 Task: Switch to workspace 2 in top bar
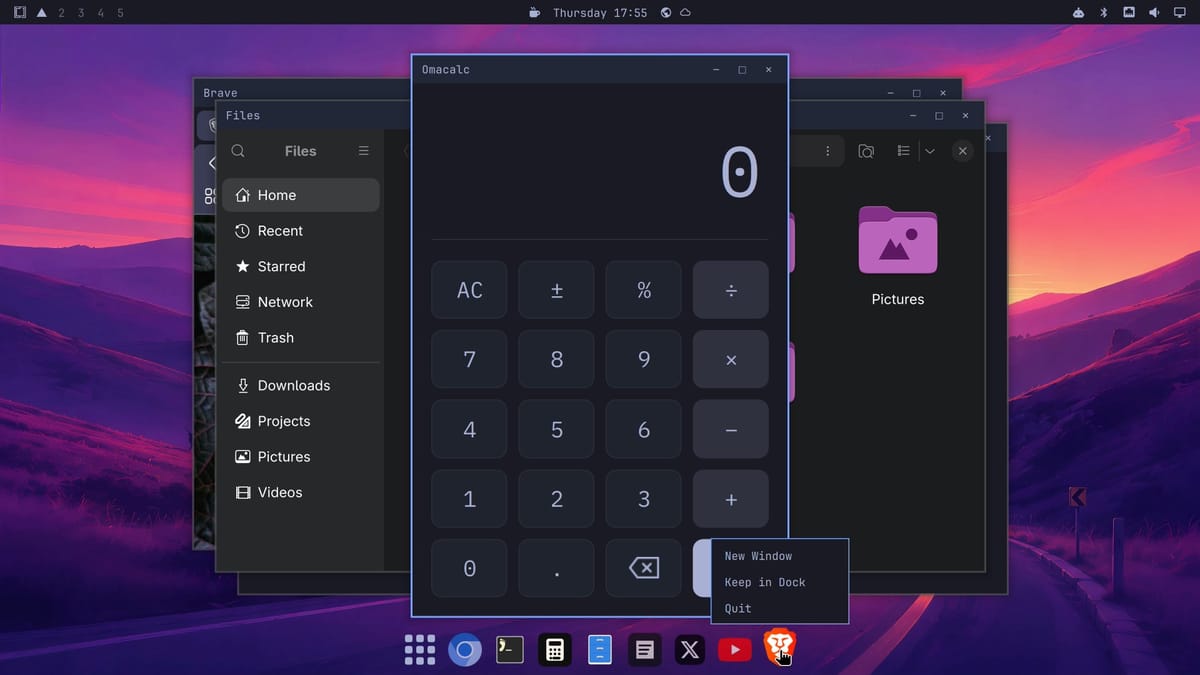pyautogui.click(x=61, y=13)
